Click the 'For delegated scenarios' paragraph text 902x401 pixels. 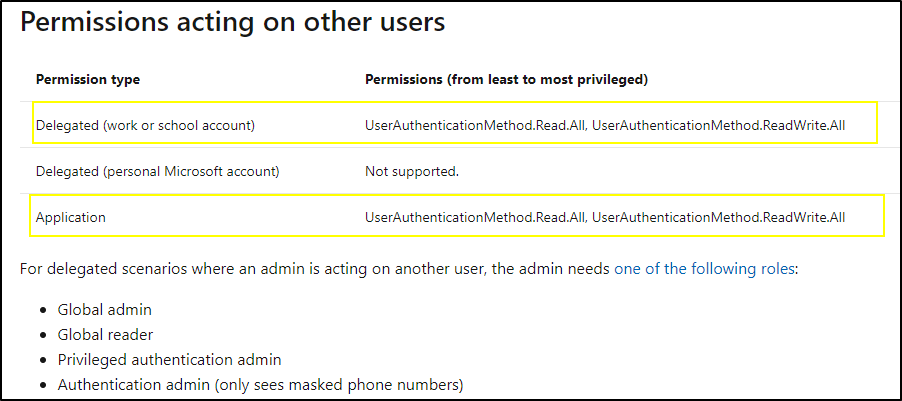tap(300, 269)
